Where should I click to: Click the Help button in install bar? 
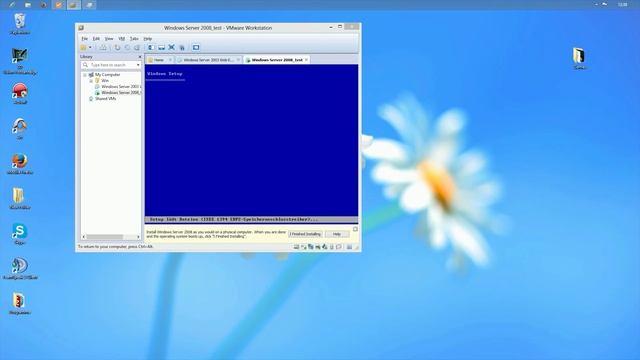[337, 234]
